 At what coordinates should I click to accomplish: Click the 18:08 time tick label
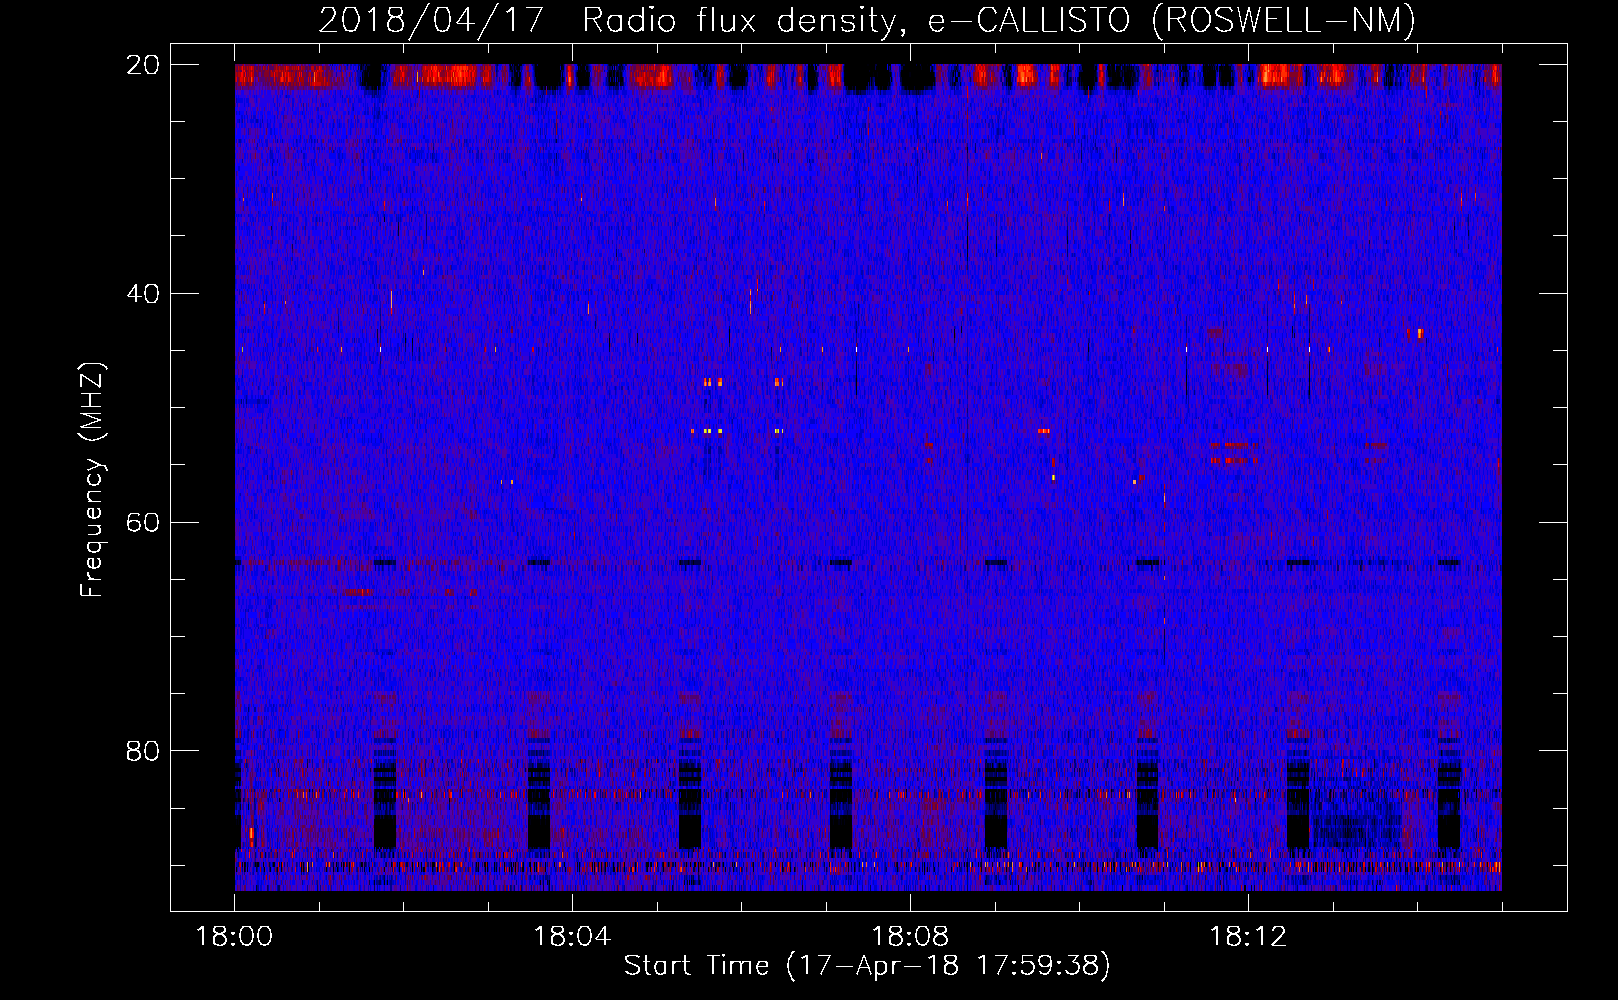pos(910,937)
